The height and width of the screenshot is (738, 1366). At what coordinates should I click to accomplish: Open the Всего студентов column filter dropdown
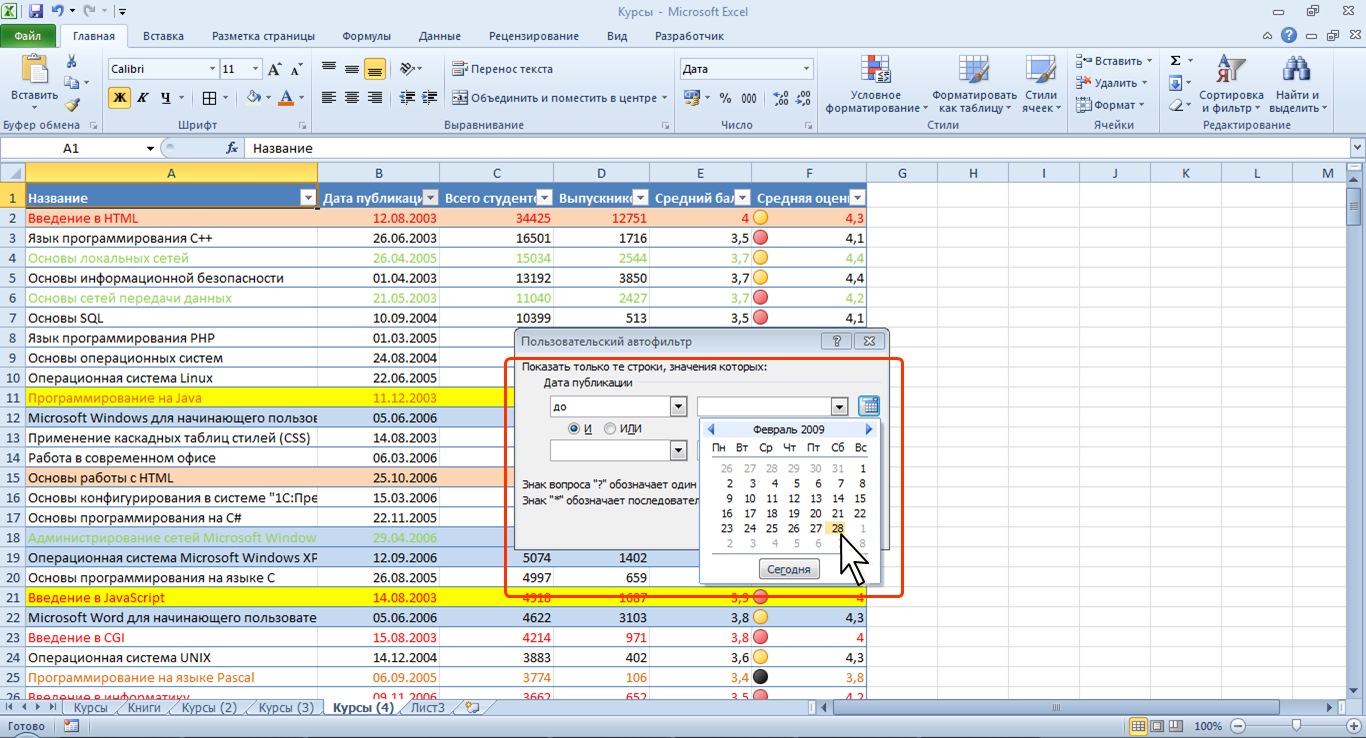[545, 198]
